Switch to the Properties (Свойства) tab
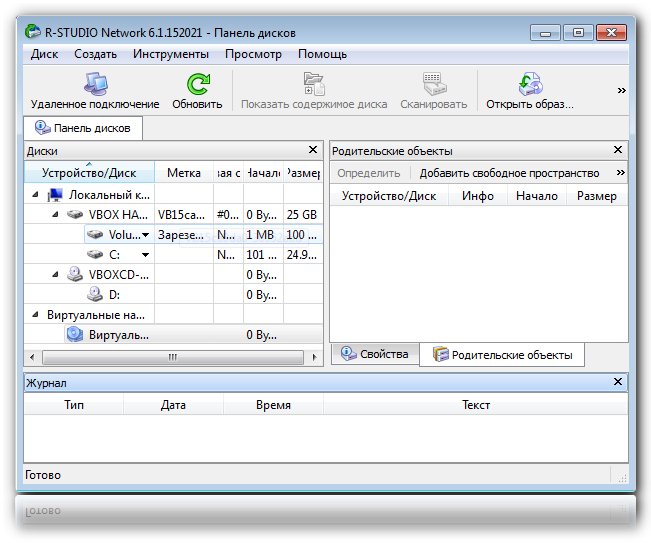 click(x=375, y=355)
